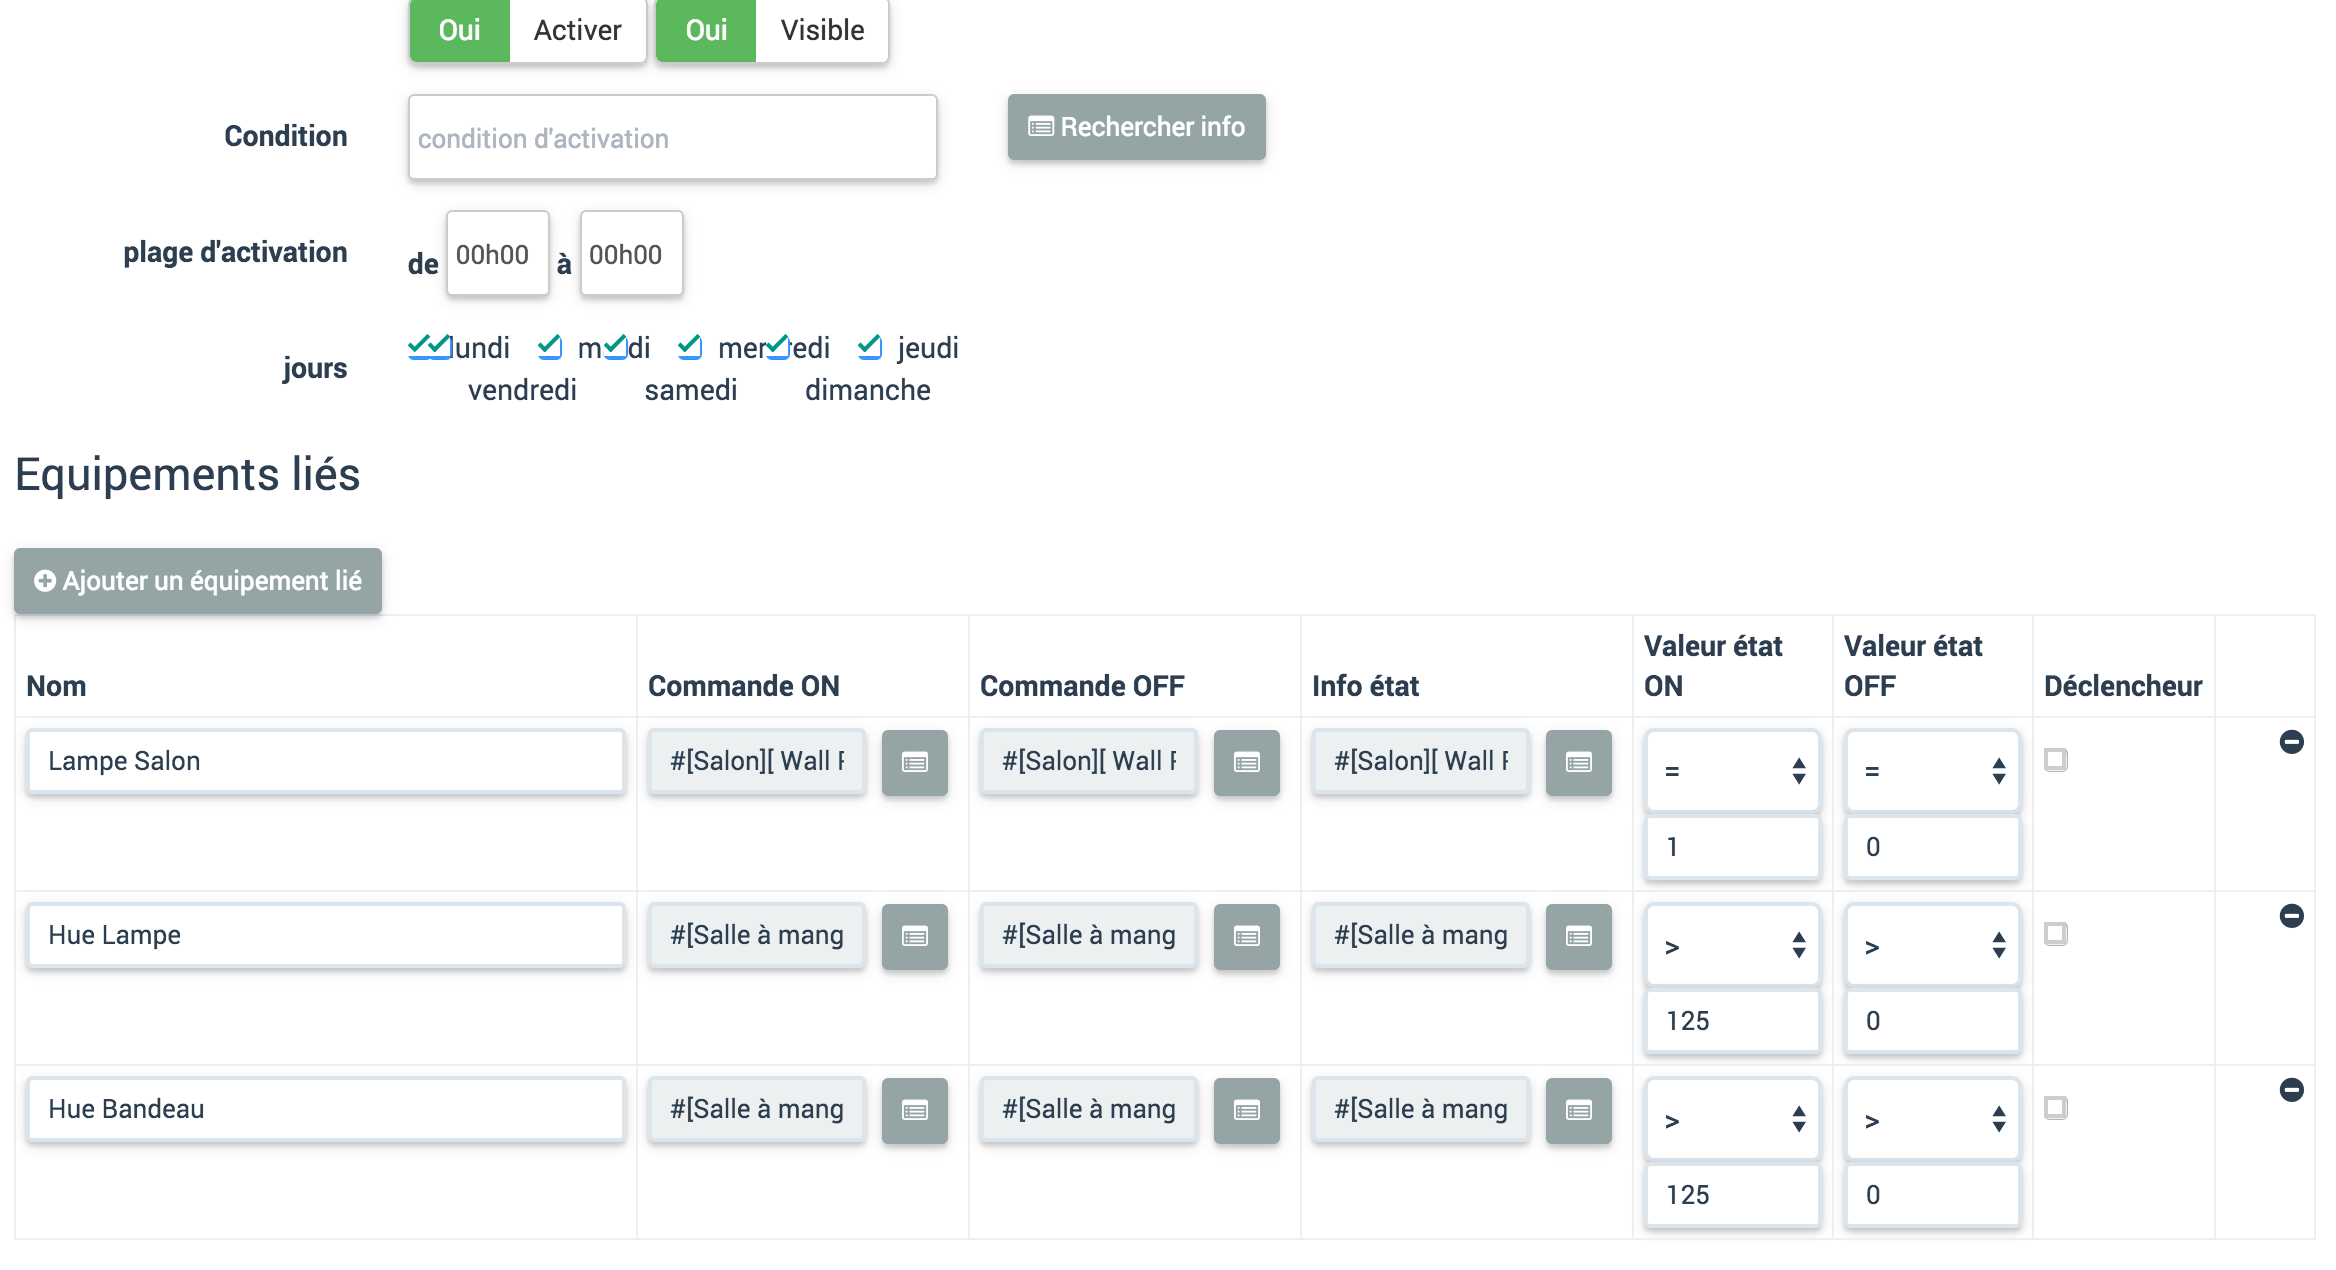Edit the Hue Bandeau name field
This screenshot has width=2336, height=1270.
[326, 1110]
